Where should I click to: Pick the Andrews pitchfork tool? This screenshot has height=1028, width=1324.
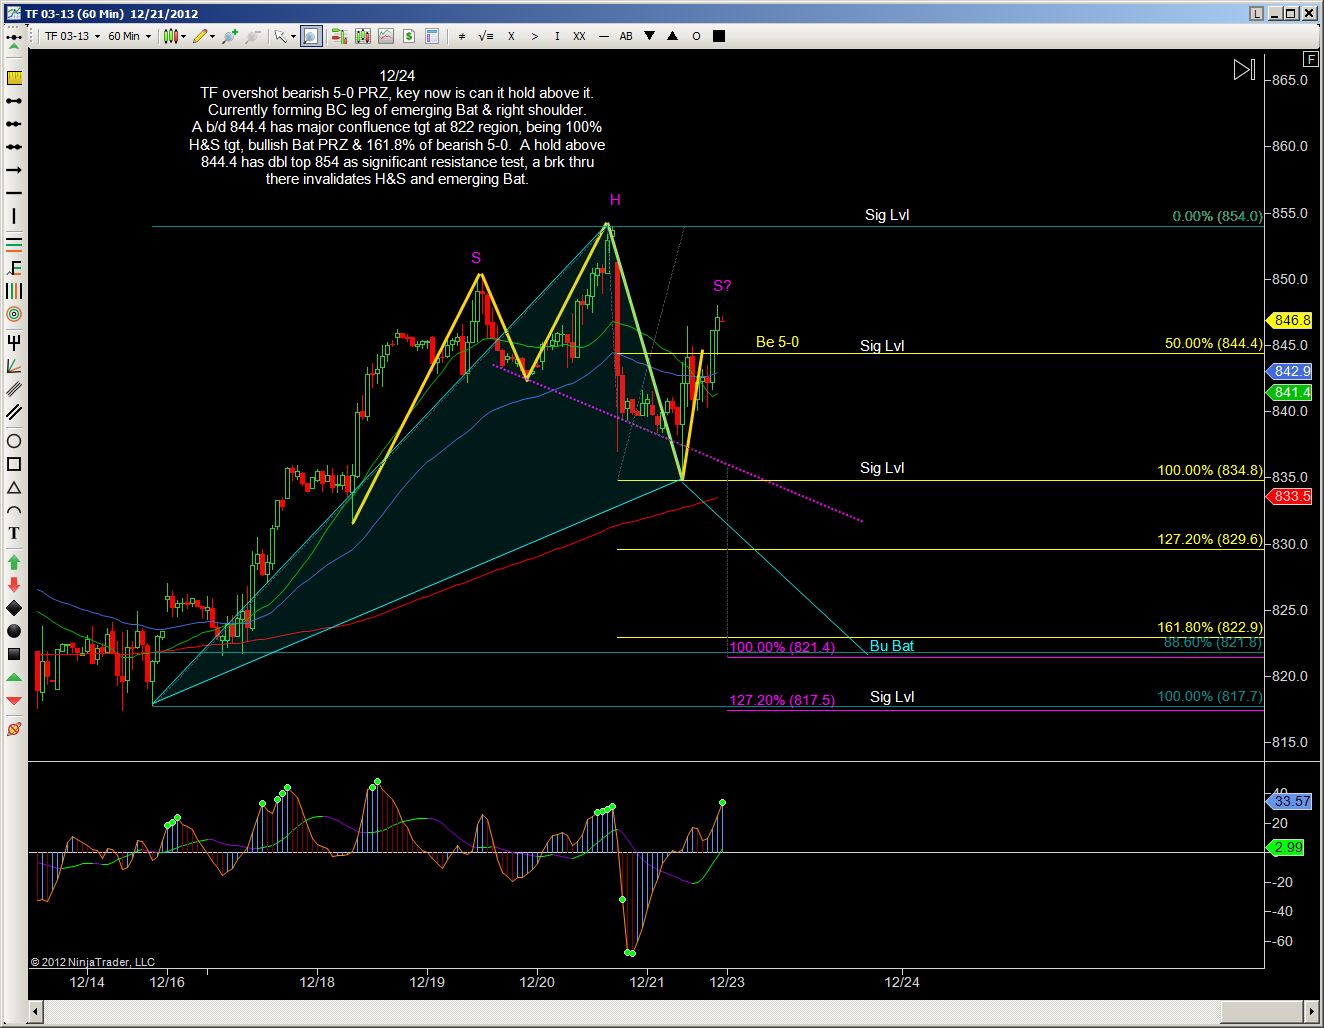pyautogui.click(x=14, y=342)
